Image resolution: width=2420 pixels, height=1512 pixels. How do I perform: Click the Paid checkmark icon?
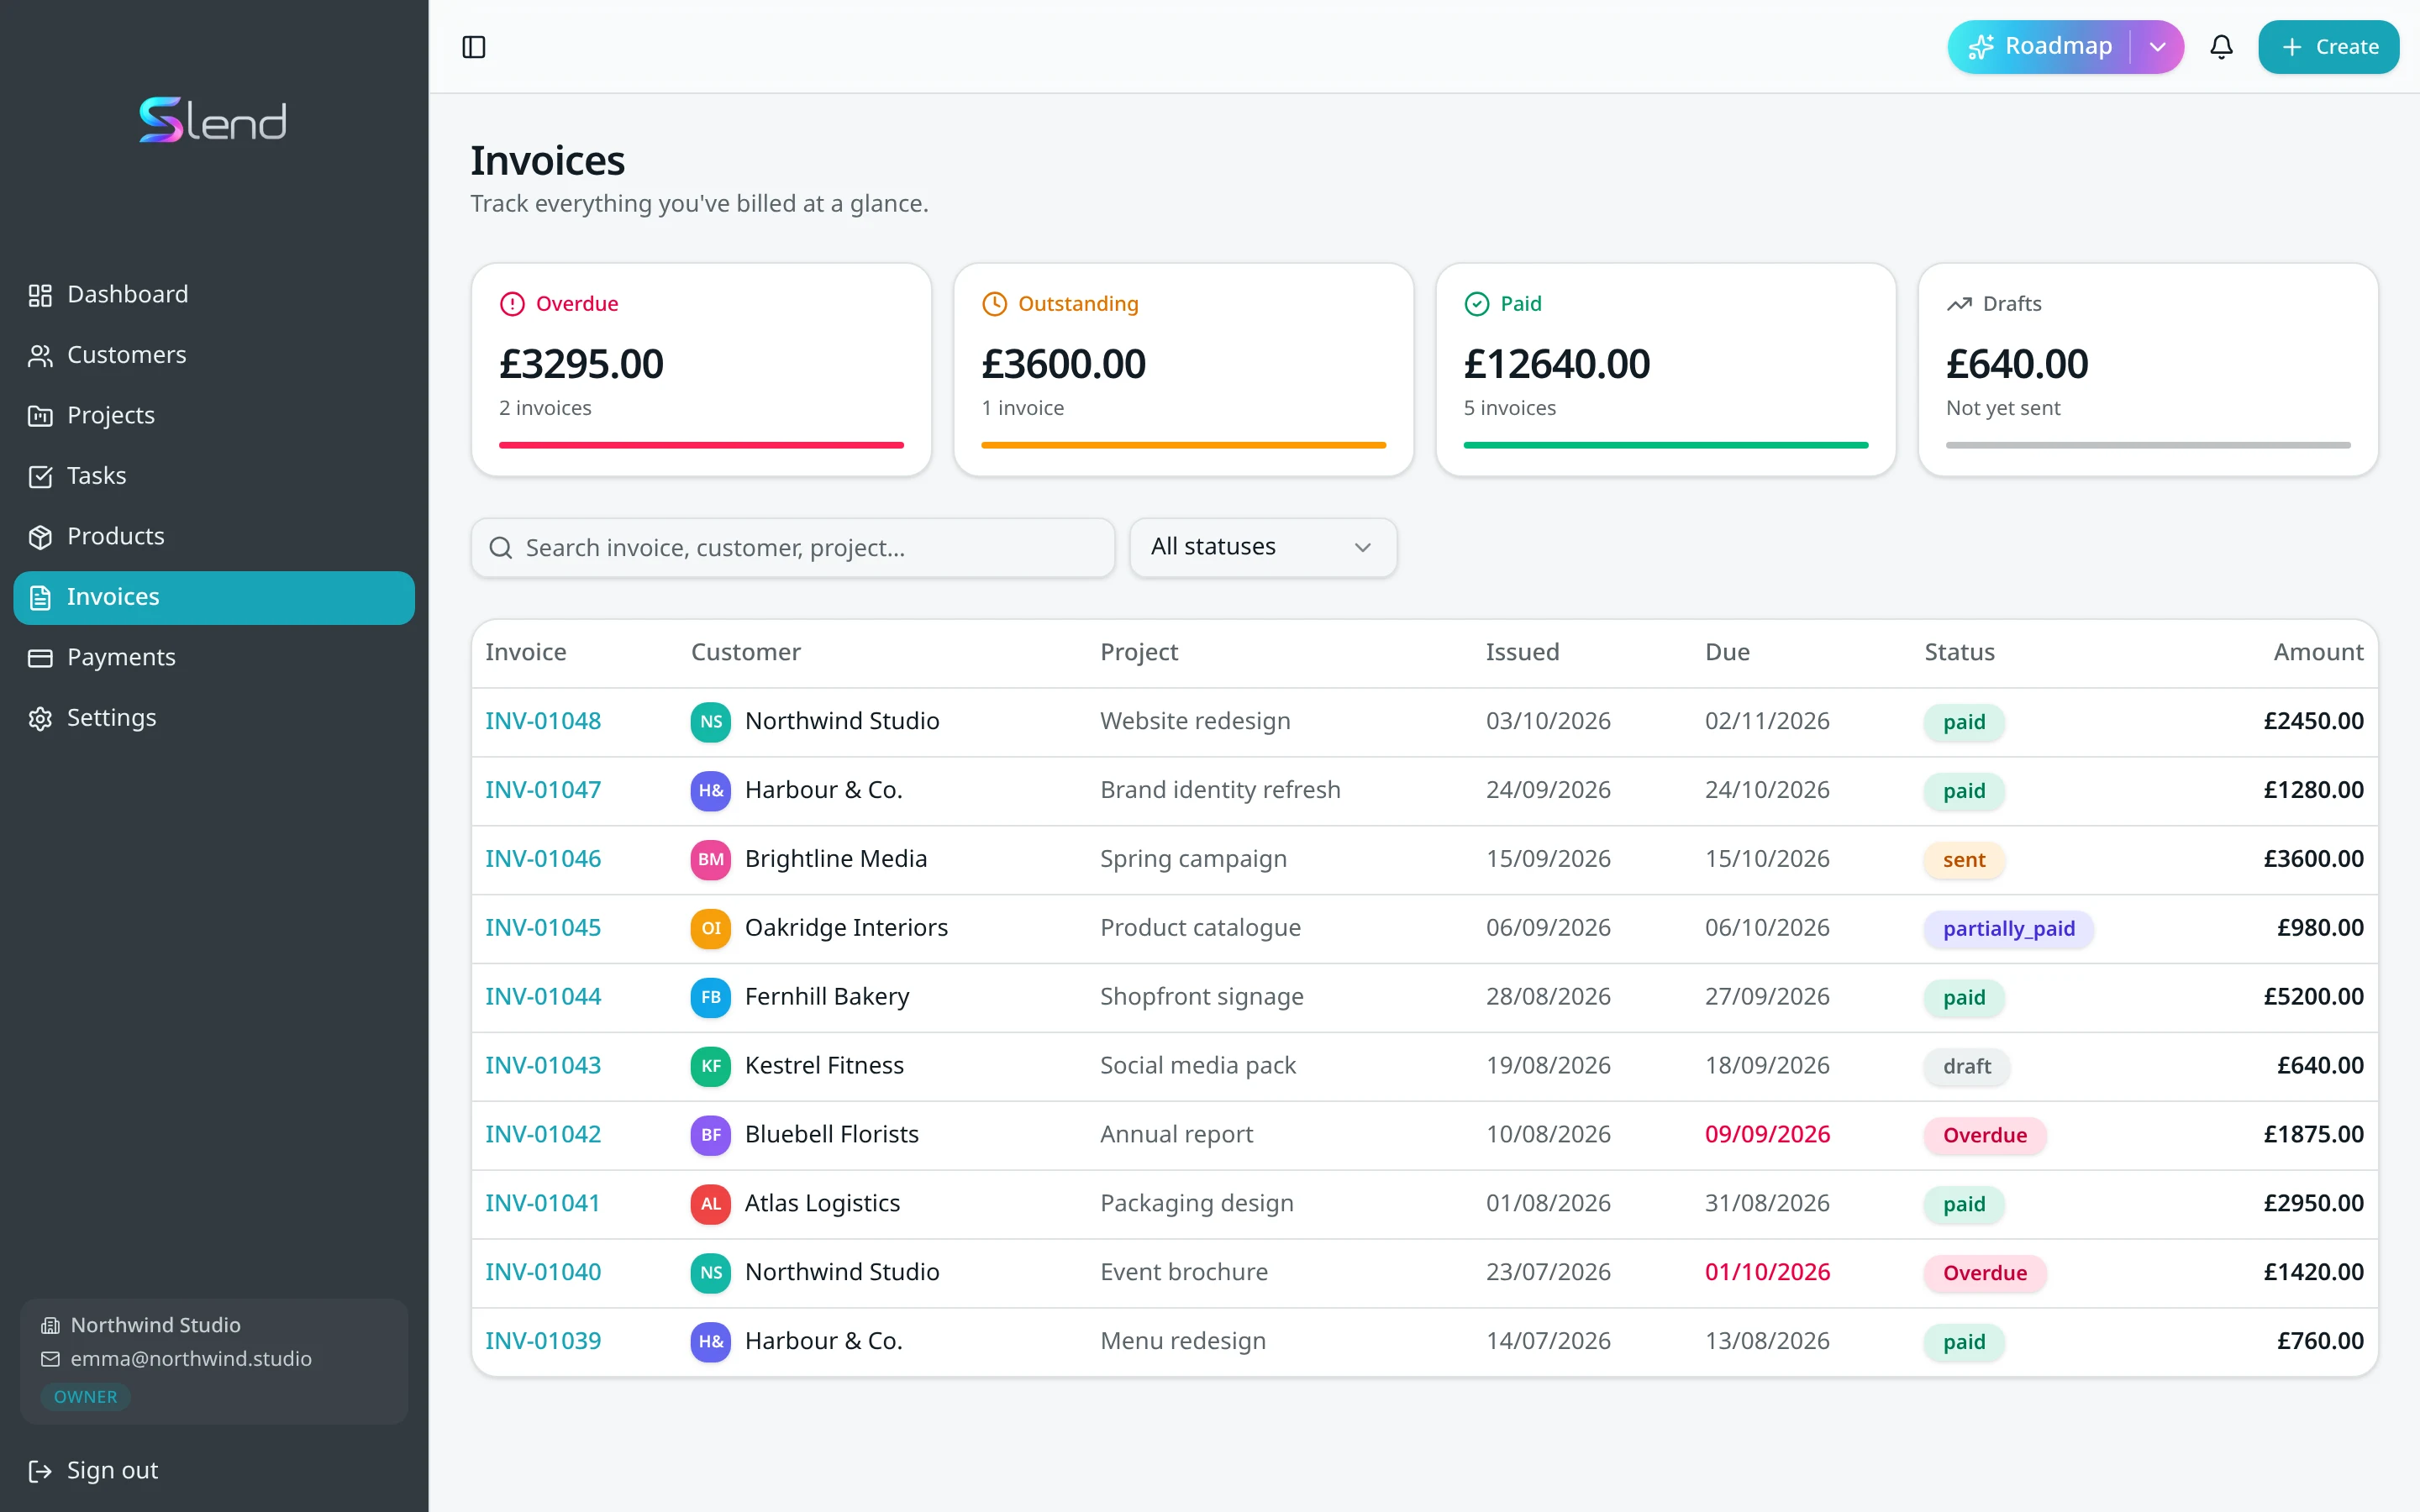coord(1477,304)
